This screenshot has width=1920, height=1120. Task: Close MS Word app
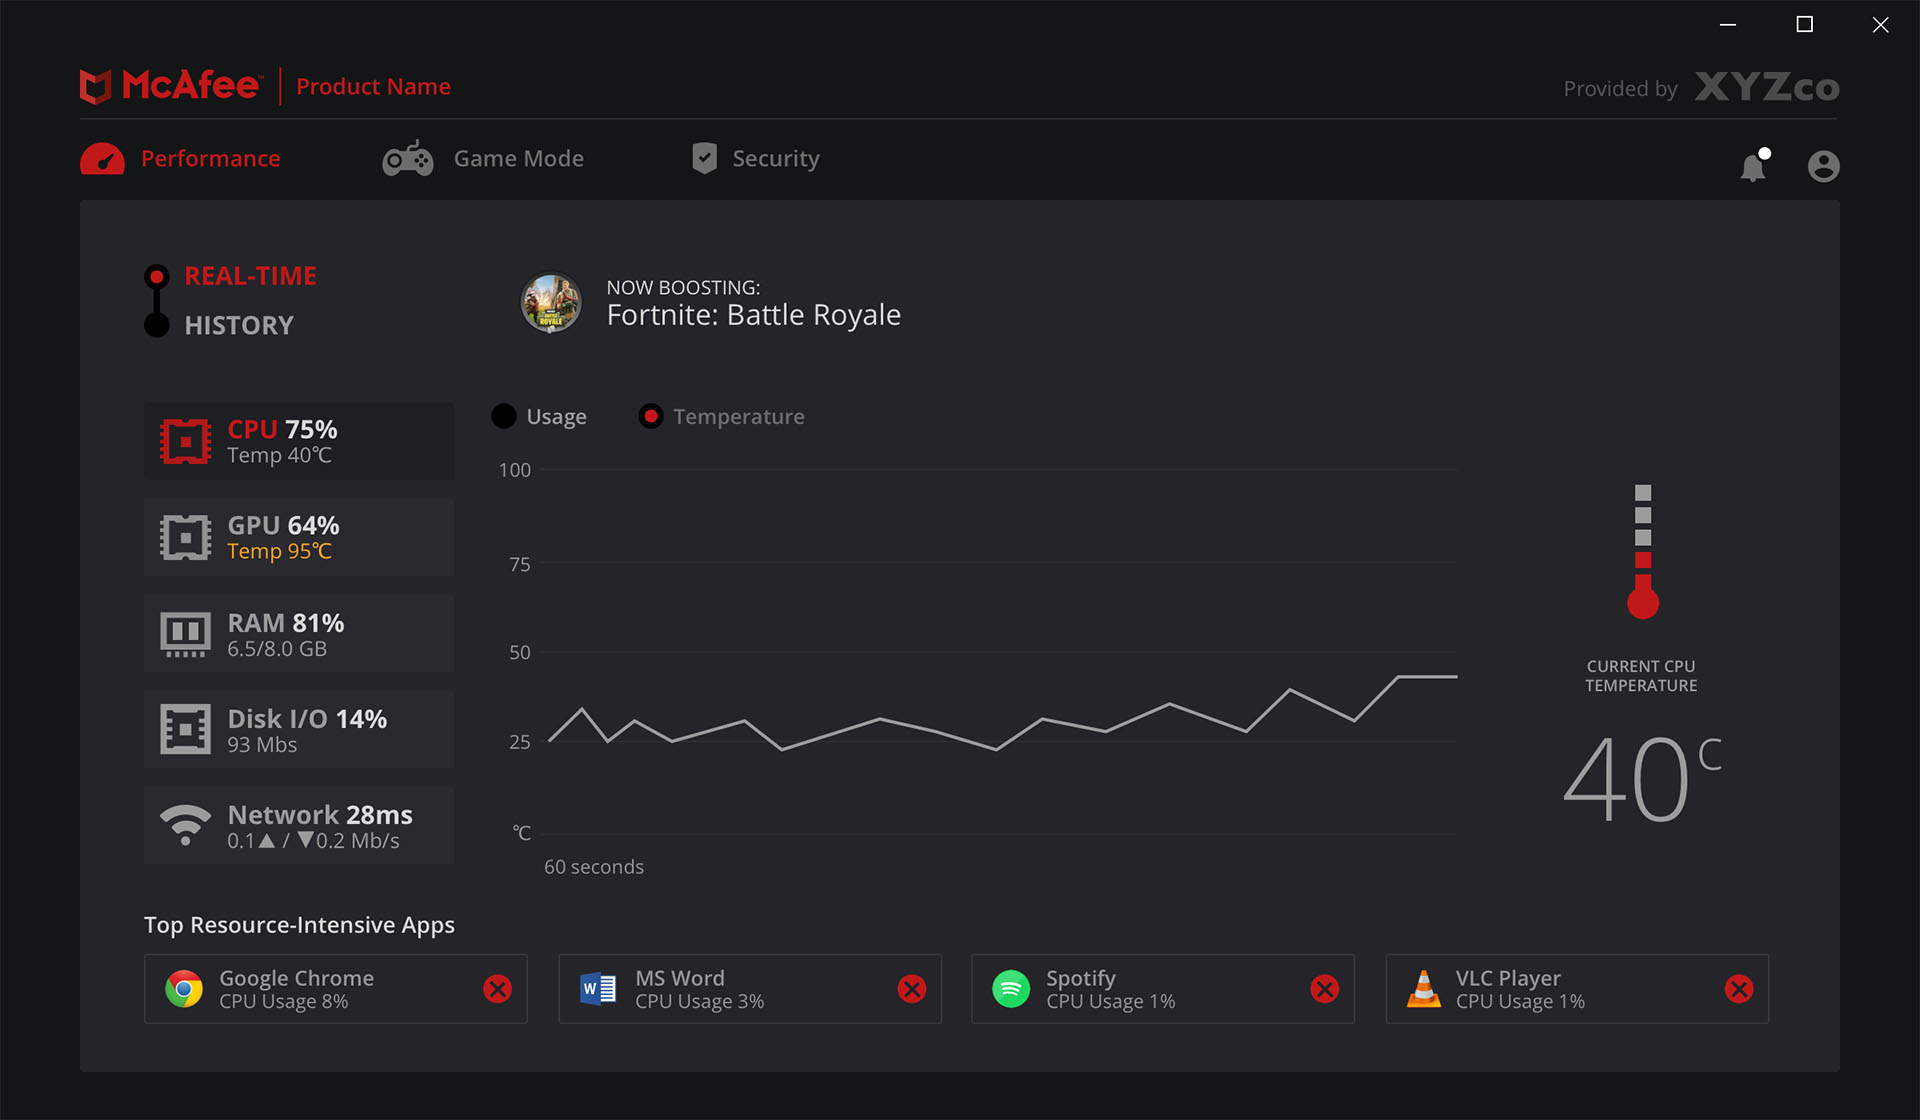tap(912, 989)
